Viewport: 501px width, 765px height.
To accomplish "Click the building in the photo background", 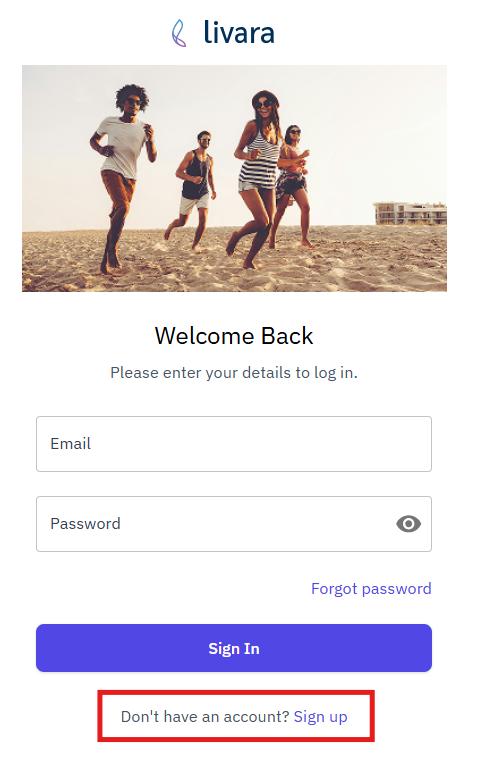I will point(410,213).
